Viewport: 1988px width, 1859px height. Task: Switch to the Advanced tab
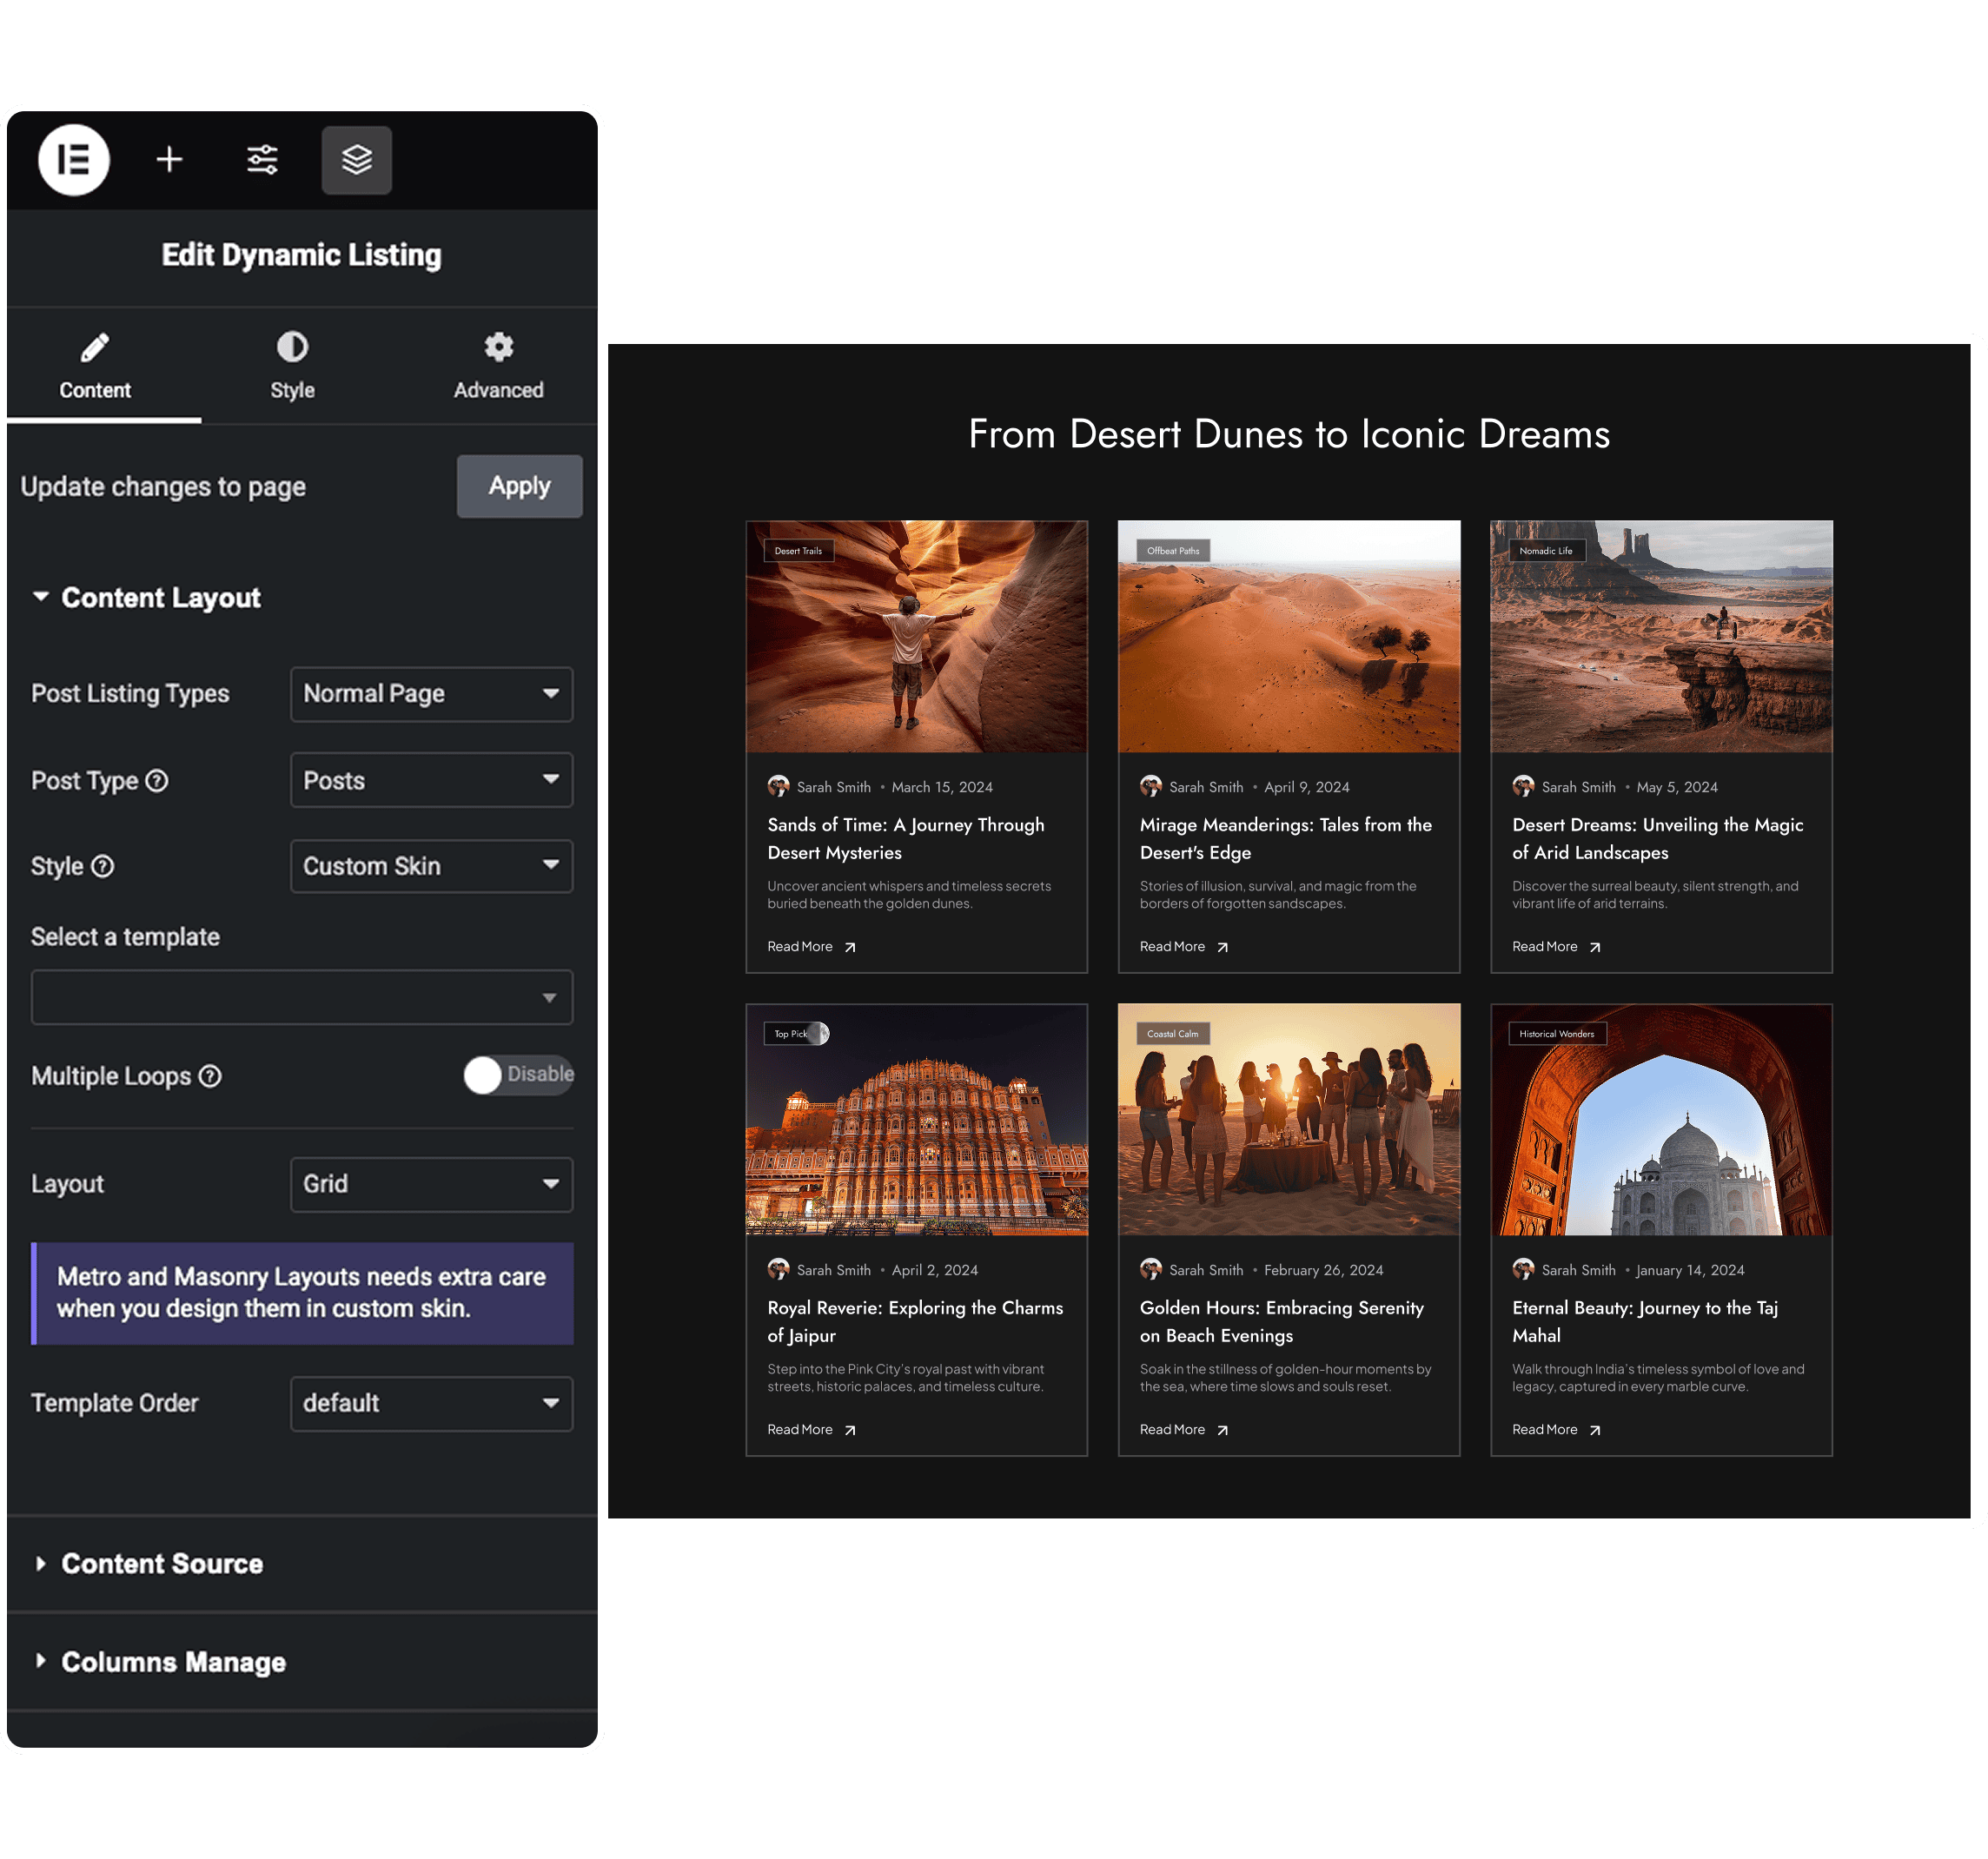coord(498,365)
